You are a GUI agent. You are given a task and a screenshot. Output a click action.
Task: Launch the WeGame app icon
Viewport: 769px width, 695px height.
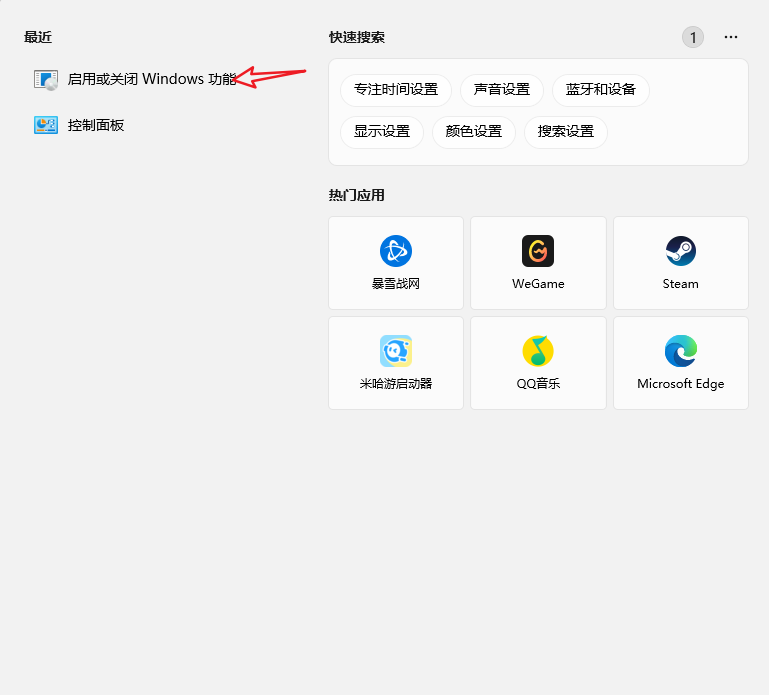(x=538, y=251)
